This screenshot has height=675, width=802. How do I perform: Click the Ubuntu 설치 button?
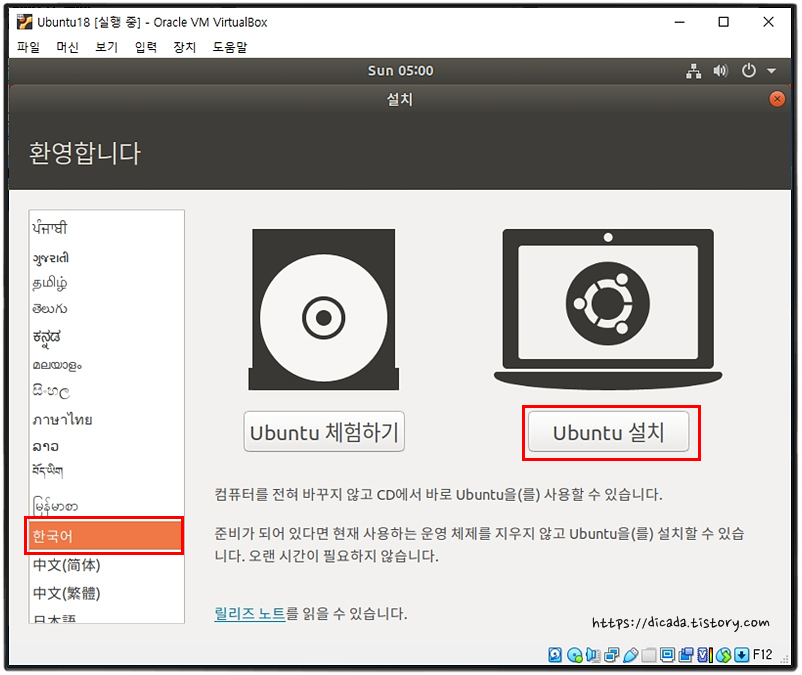click(608, 432)
